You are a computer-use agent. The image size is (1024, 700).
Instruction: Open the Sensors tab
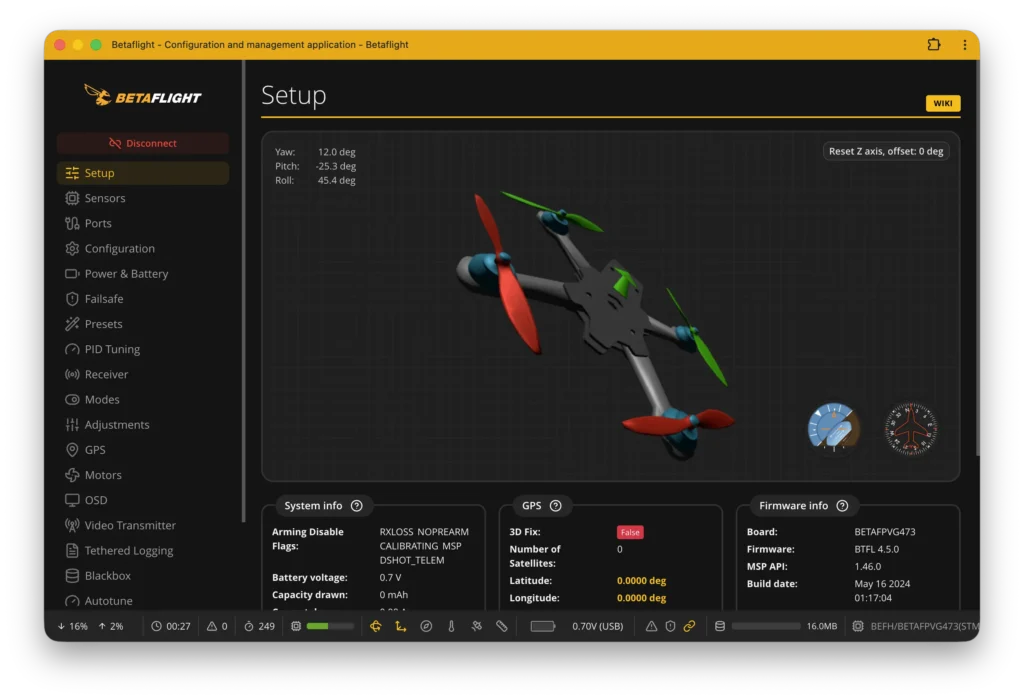[142, 198]
